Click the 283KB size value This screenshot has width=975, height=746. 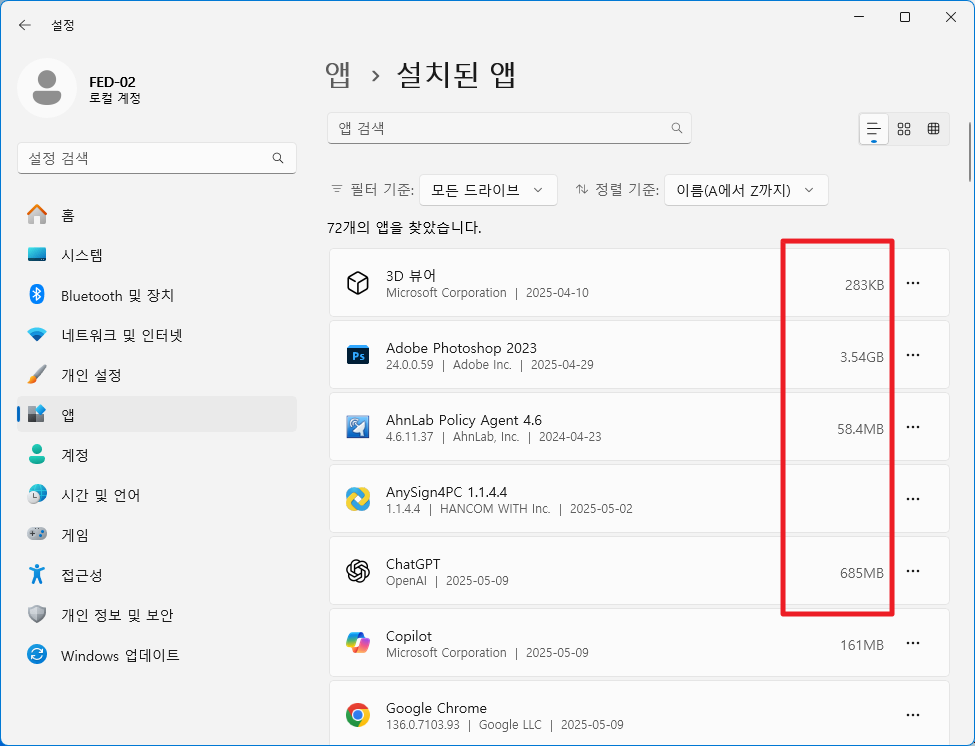point(864,285)
